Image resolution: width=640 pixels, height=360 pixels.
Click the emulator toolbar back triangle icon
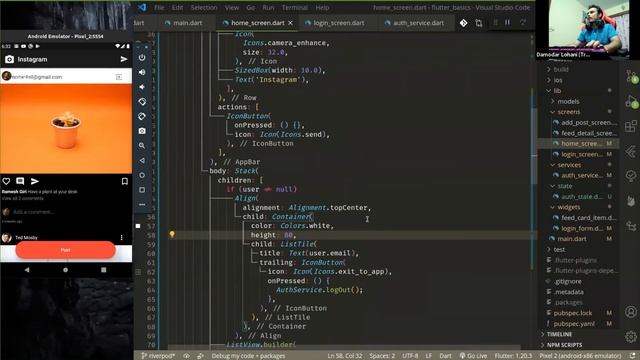142,160
